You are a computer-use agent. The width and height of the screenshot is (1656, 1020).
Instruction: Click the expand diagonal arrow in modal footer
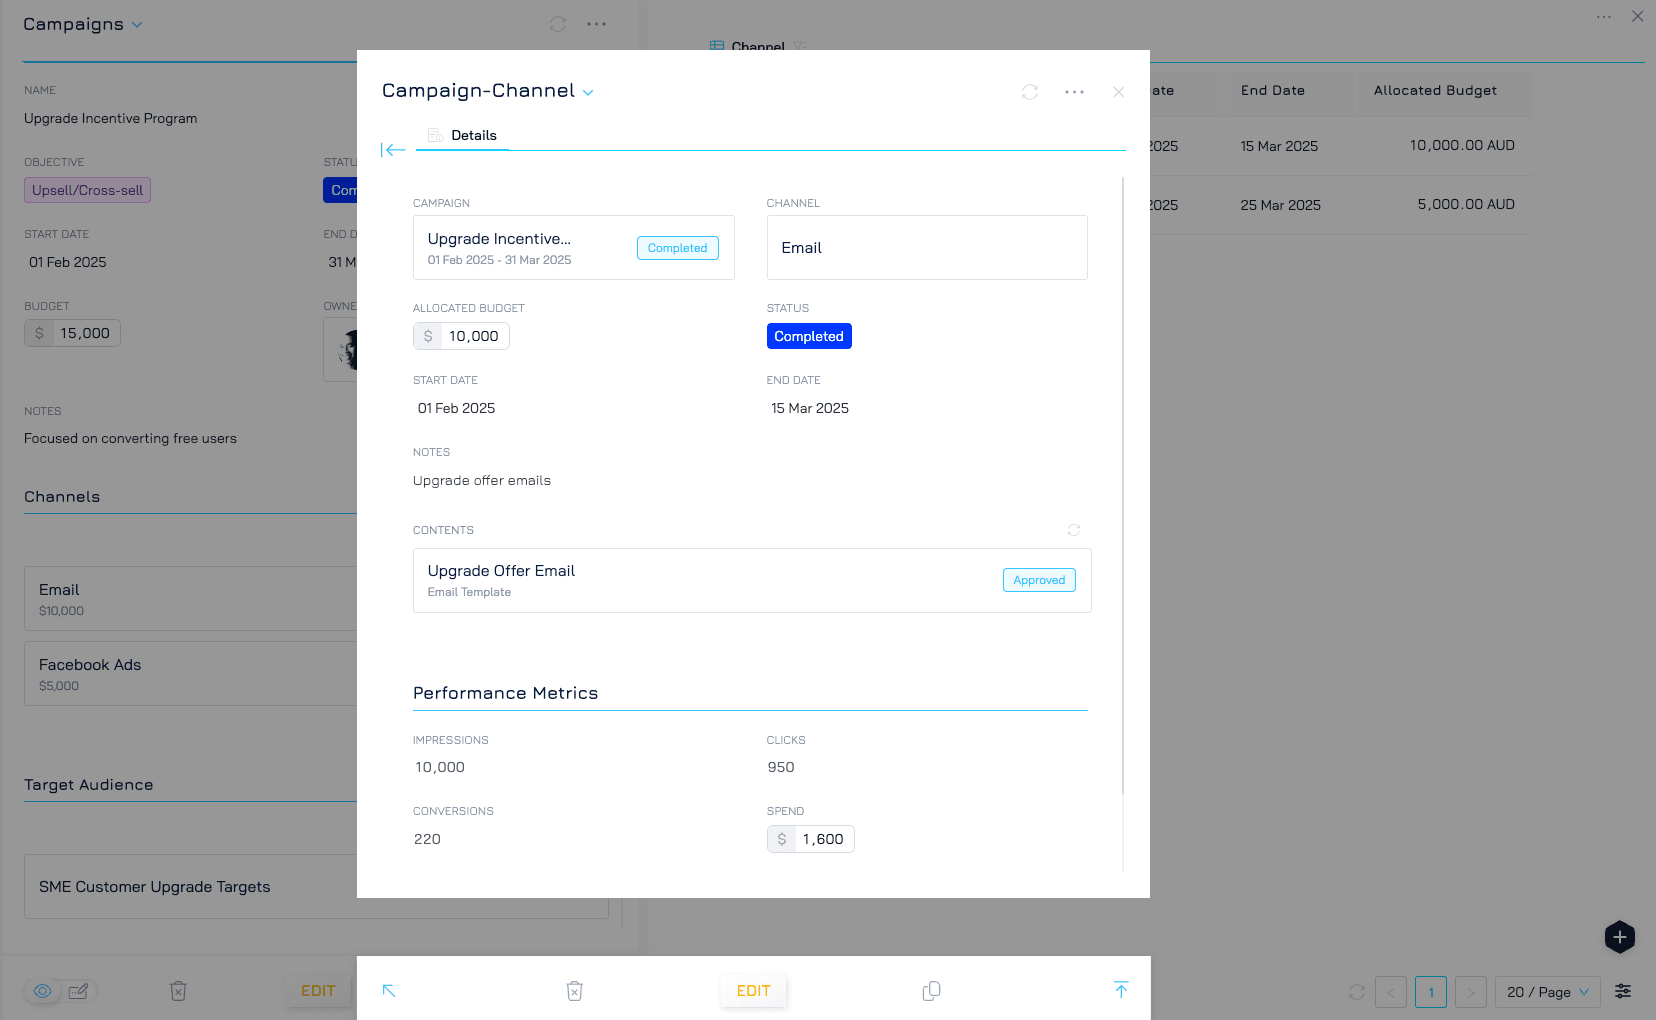389,991
